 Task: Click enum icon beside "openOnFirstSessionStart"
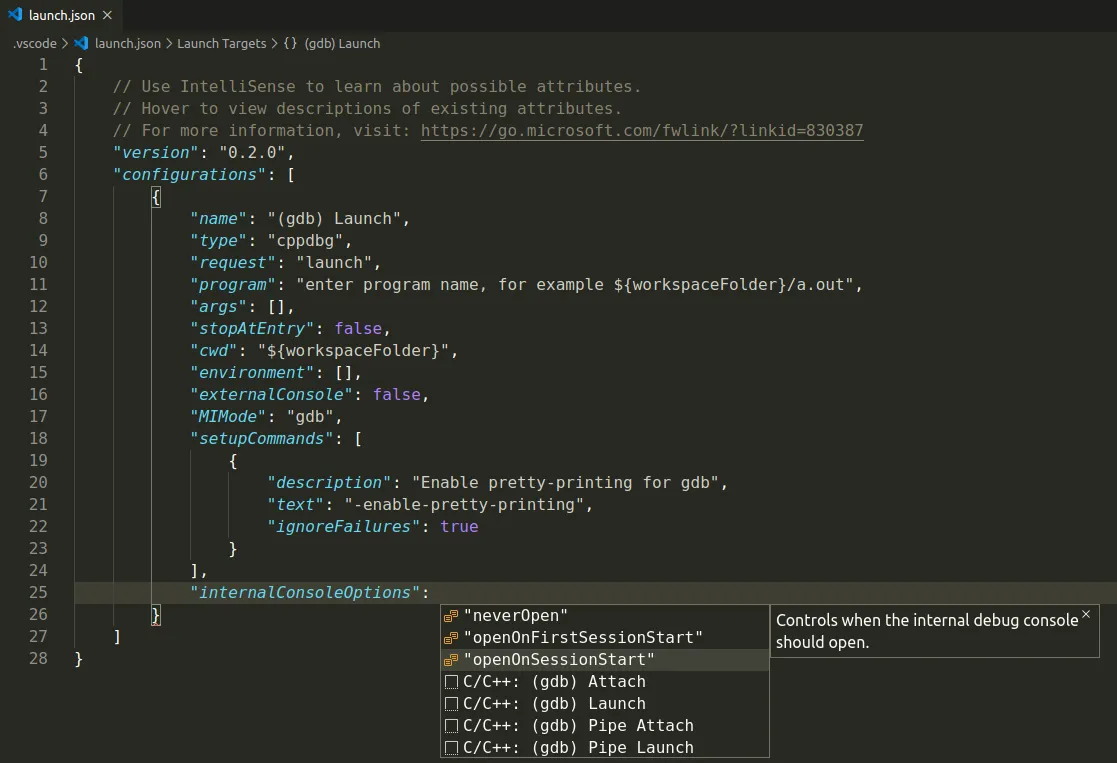pos(451,638)
